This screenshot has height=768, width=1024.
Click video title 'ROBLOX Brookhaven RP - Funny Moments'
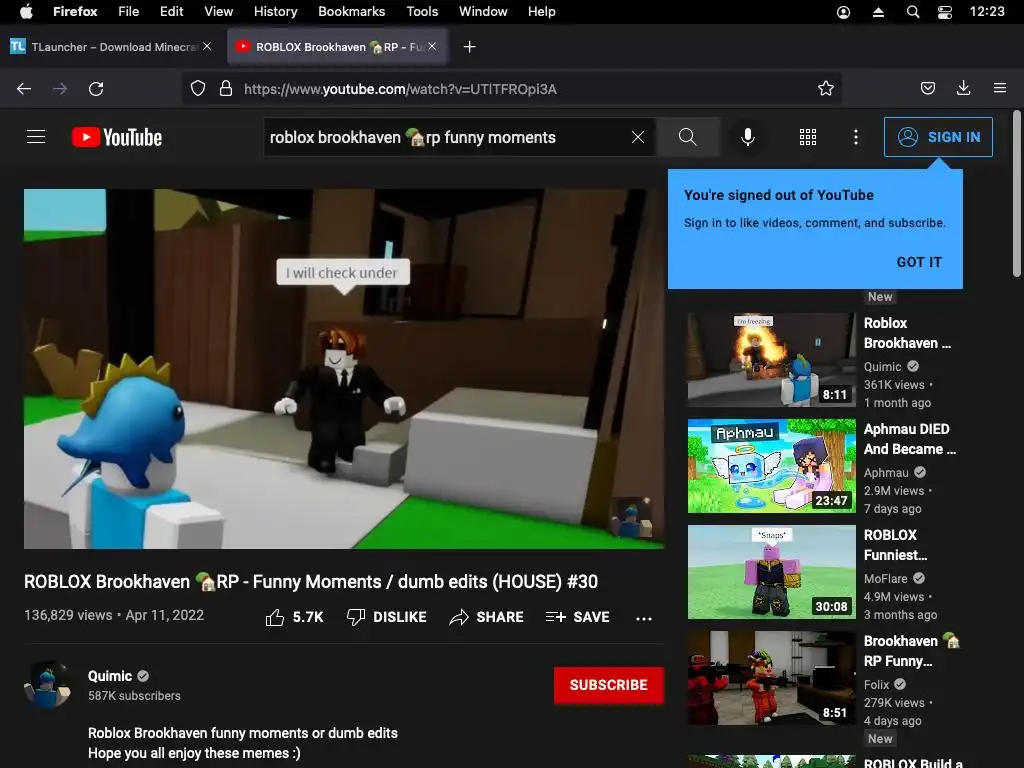pos(311,581)
